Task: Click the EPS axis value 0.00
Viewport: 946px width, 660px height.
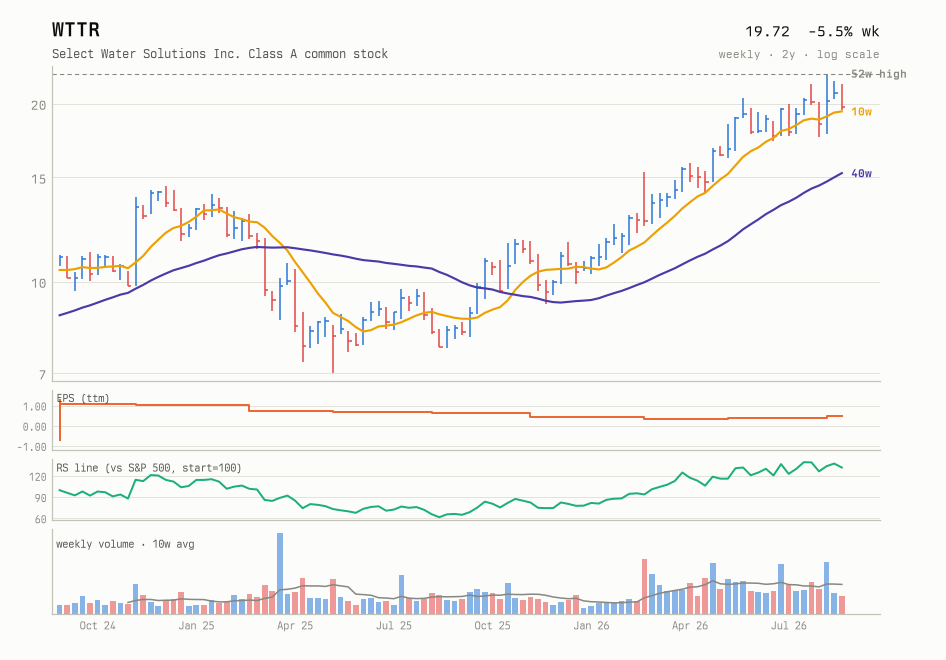Action: point(35,427)
